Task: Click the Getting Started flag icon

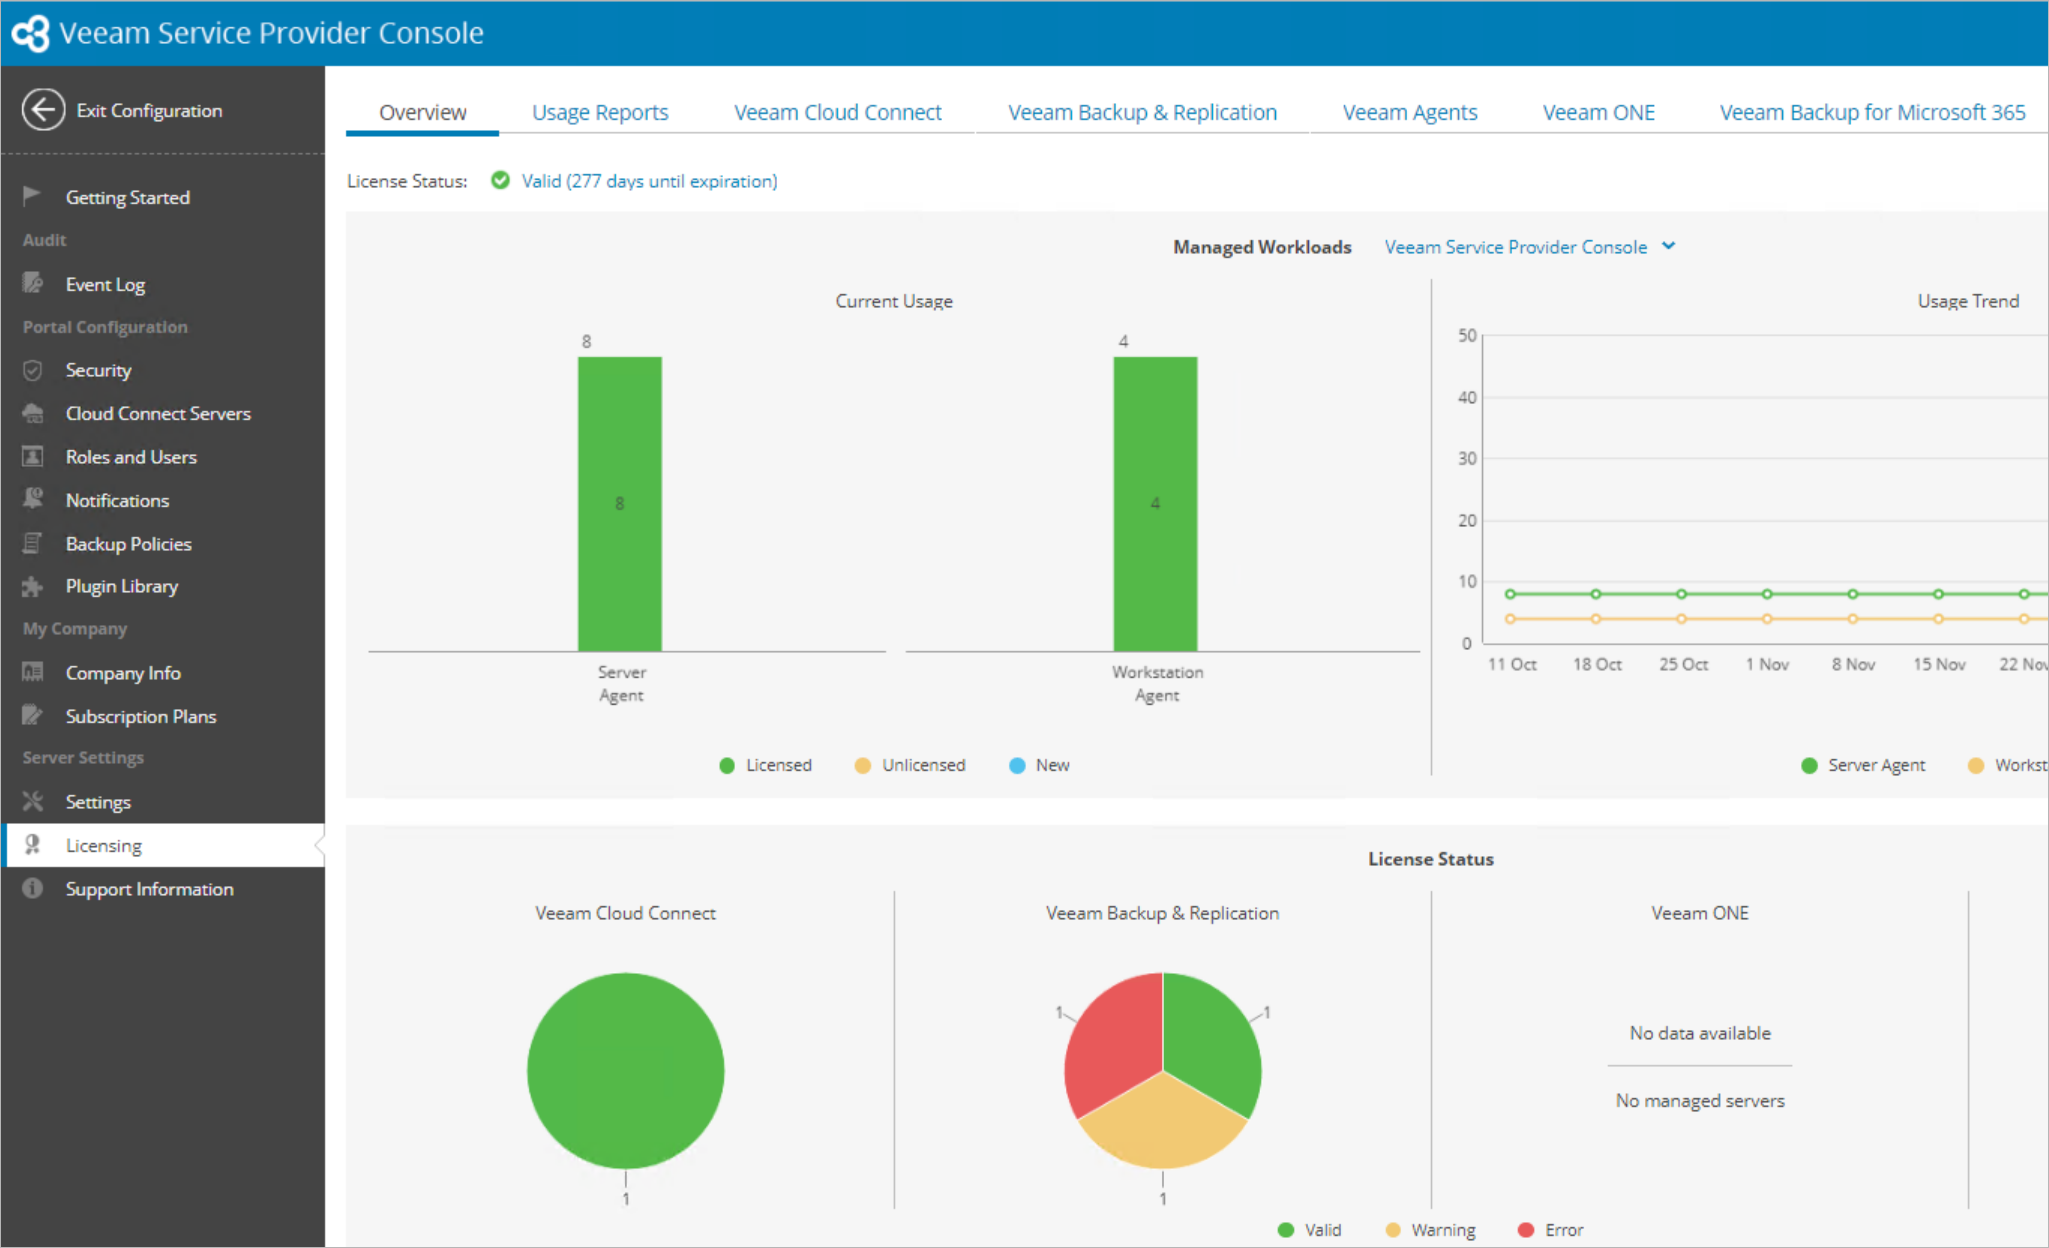Action: point(32,196)
